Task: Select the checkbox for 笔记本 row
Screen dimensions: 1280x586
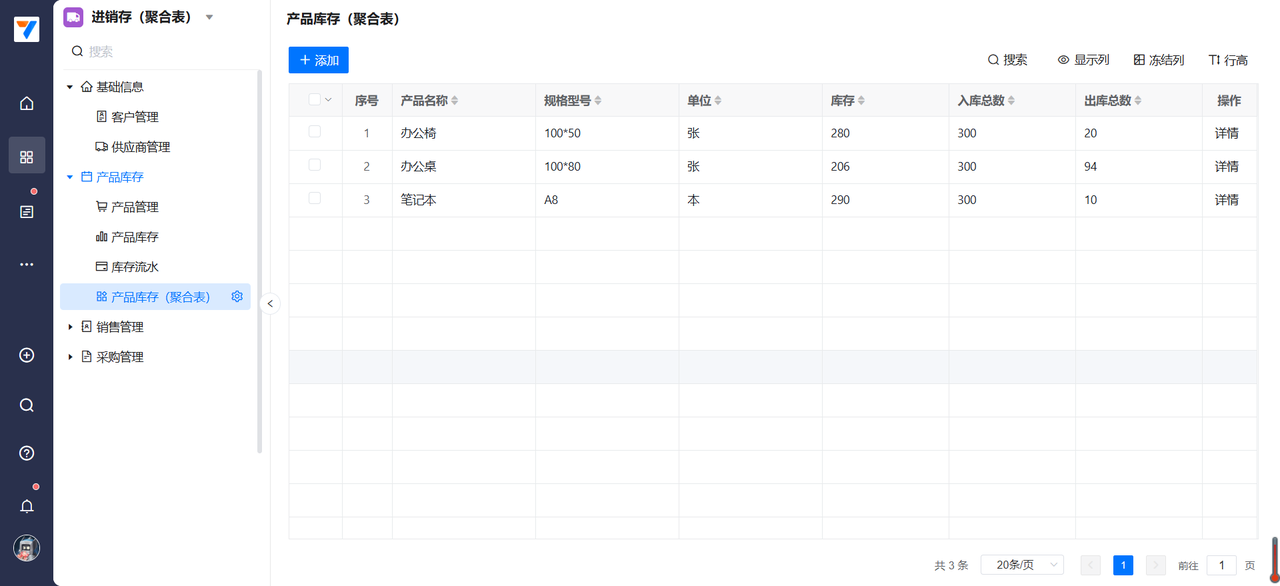Action: 315,199
